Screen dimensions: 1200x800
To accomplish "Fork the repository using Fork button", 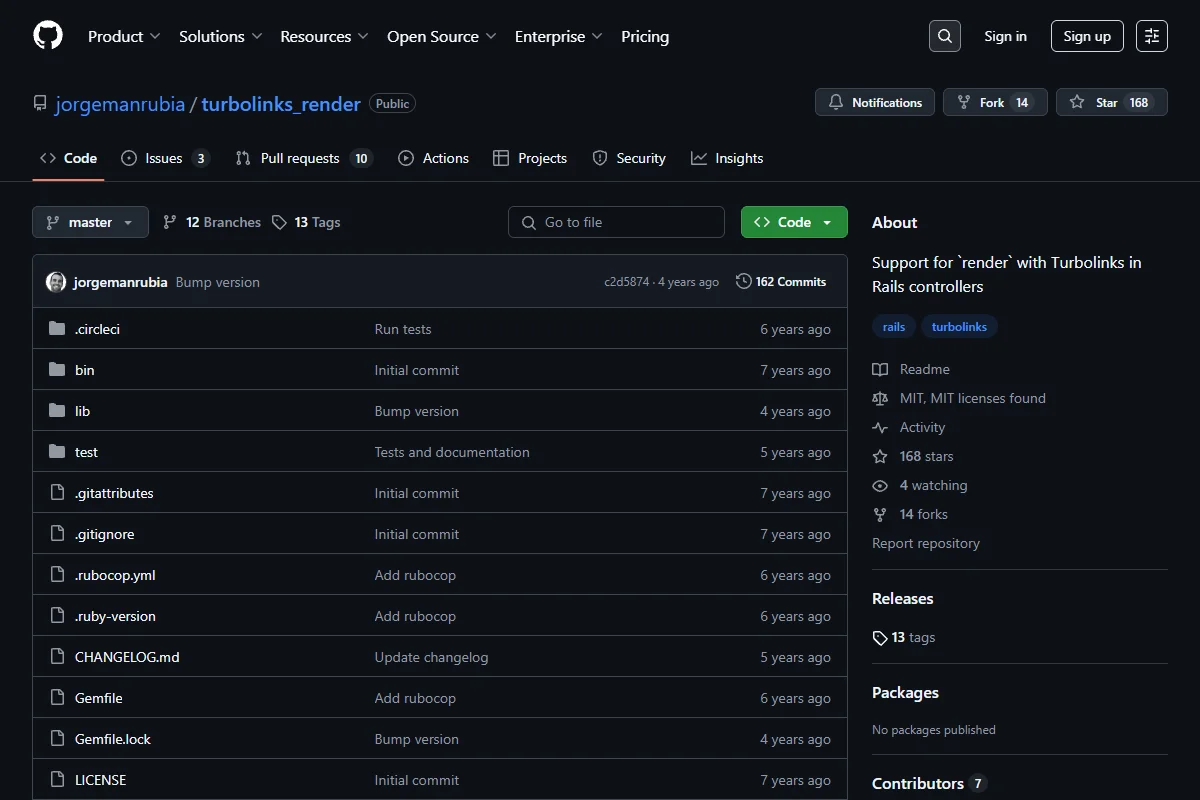I will 995,102.
